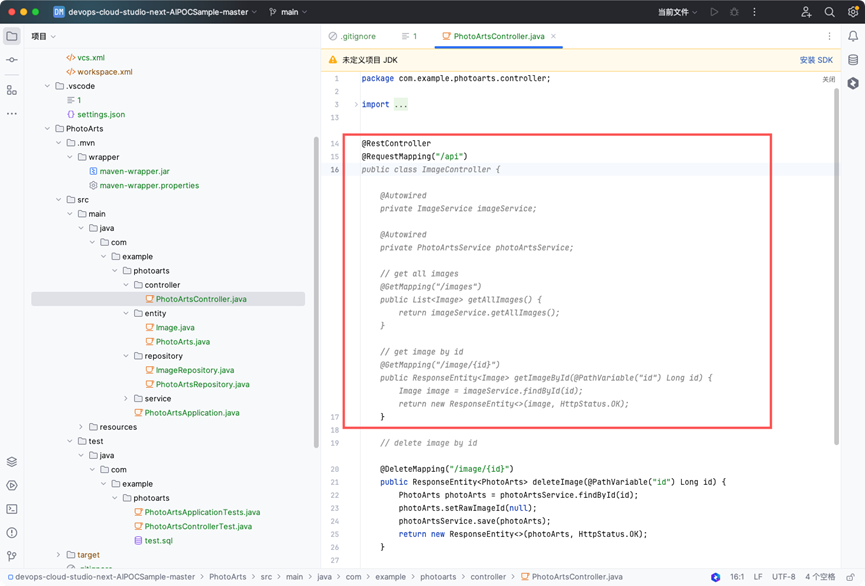The width and height of the screenshot is (865, 586).
Task: Click the controller breadcrumb in the status bar
Action: tap(488, 577)
